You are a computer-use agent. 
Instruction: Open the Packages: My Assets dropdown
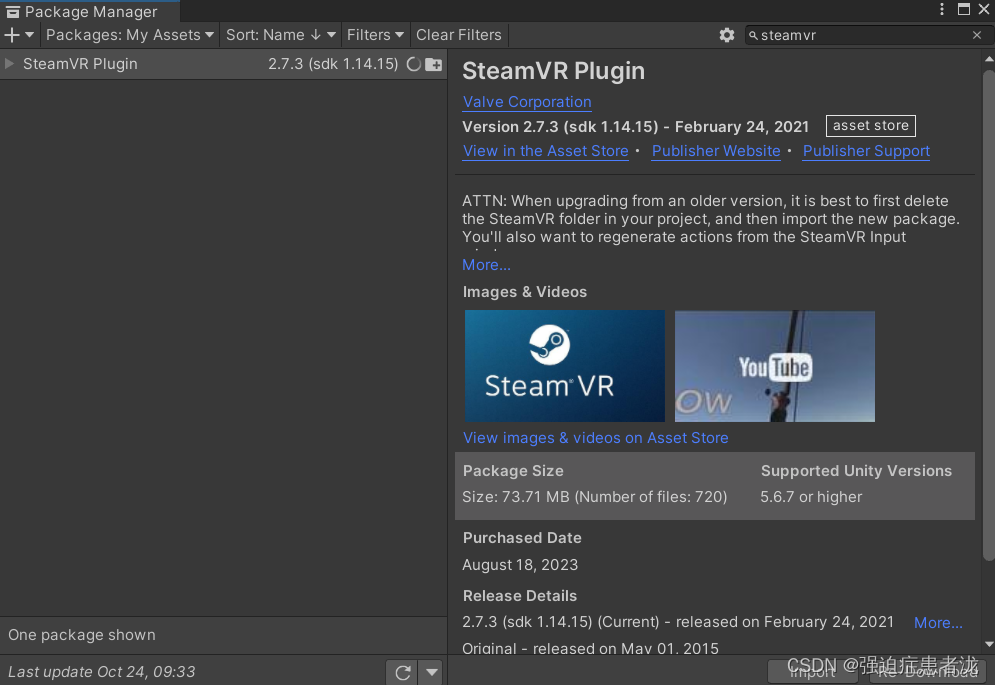(129, 35)
